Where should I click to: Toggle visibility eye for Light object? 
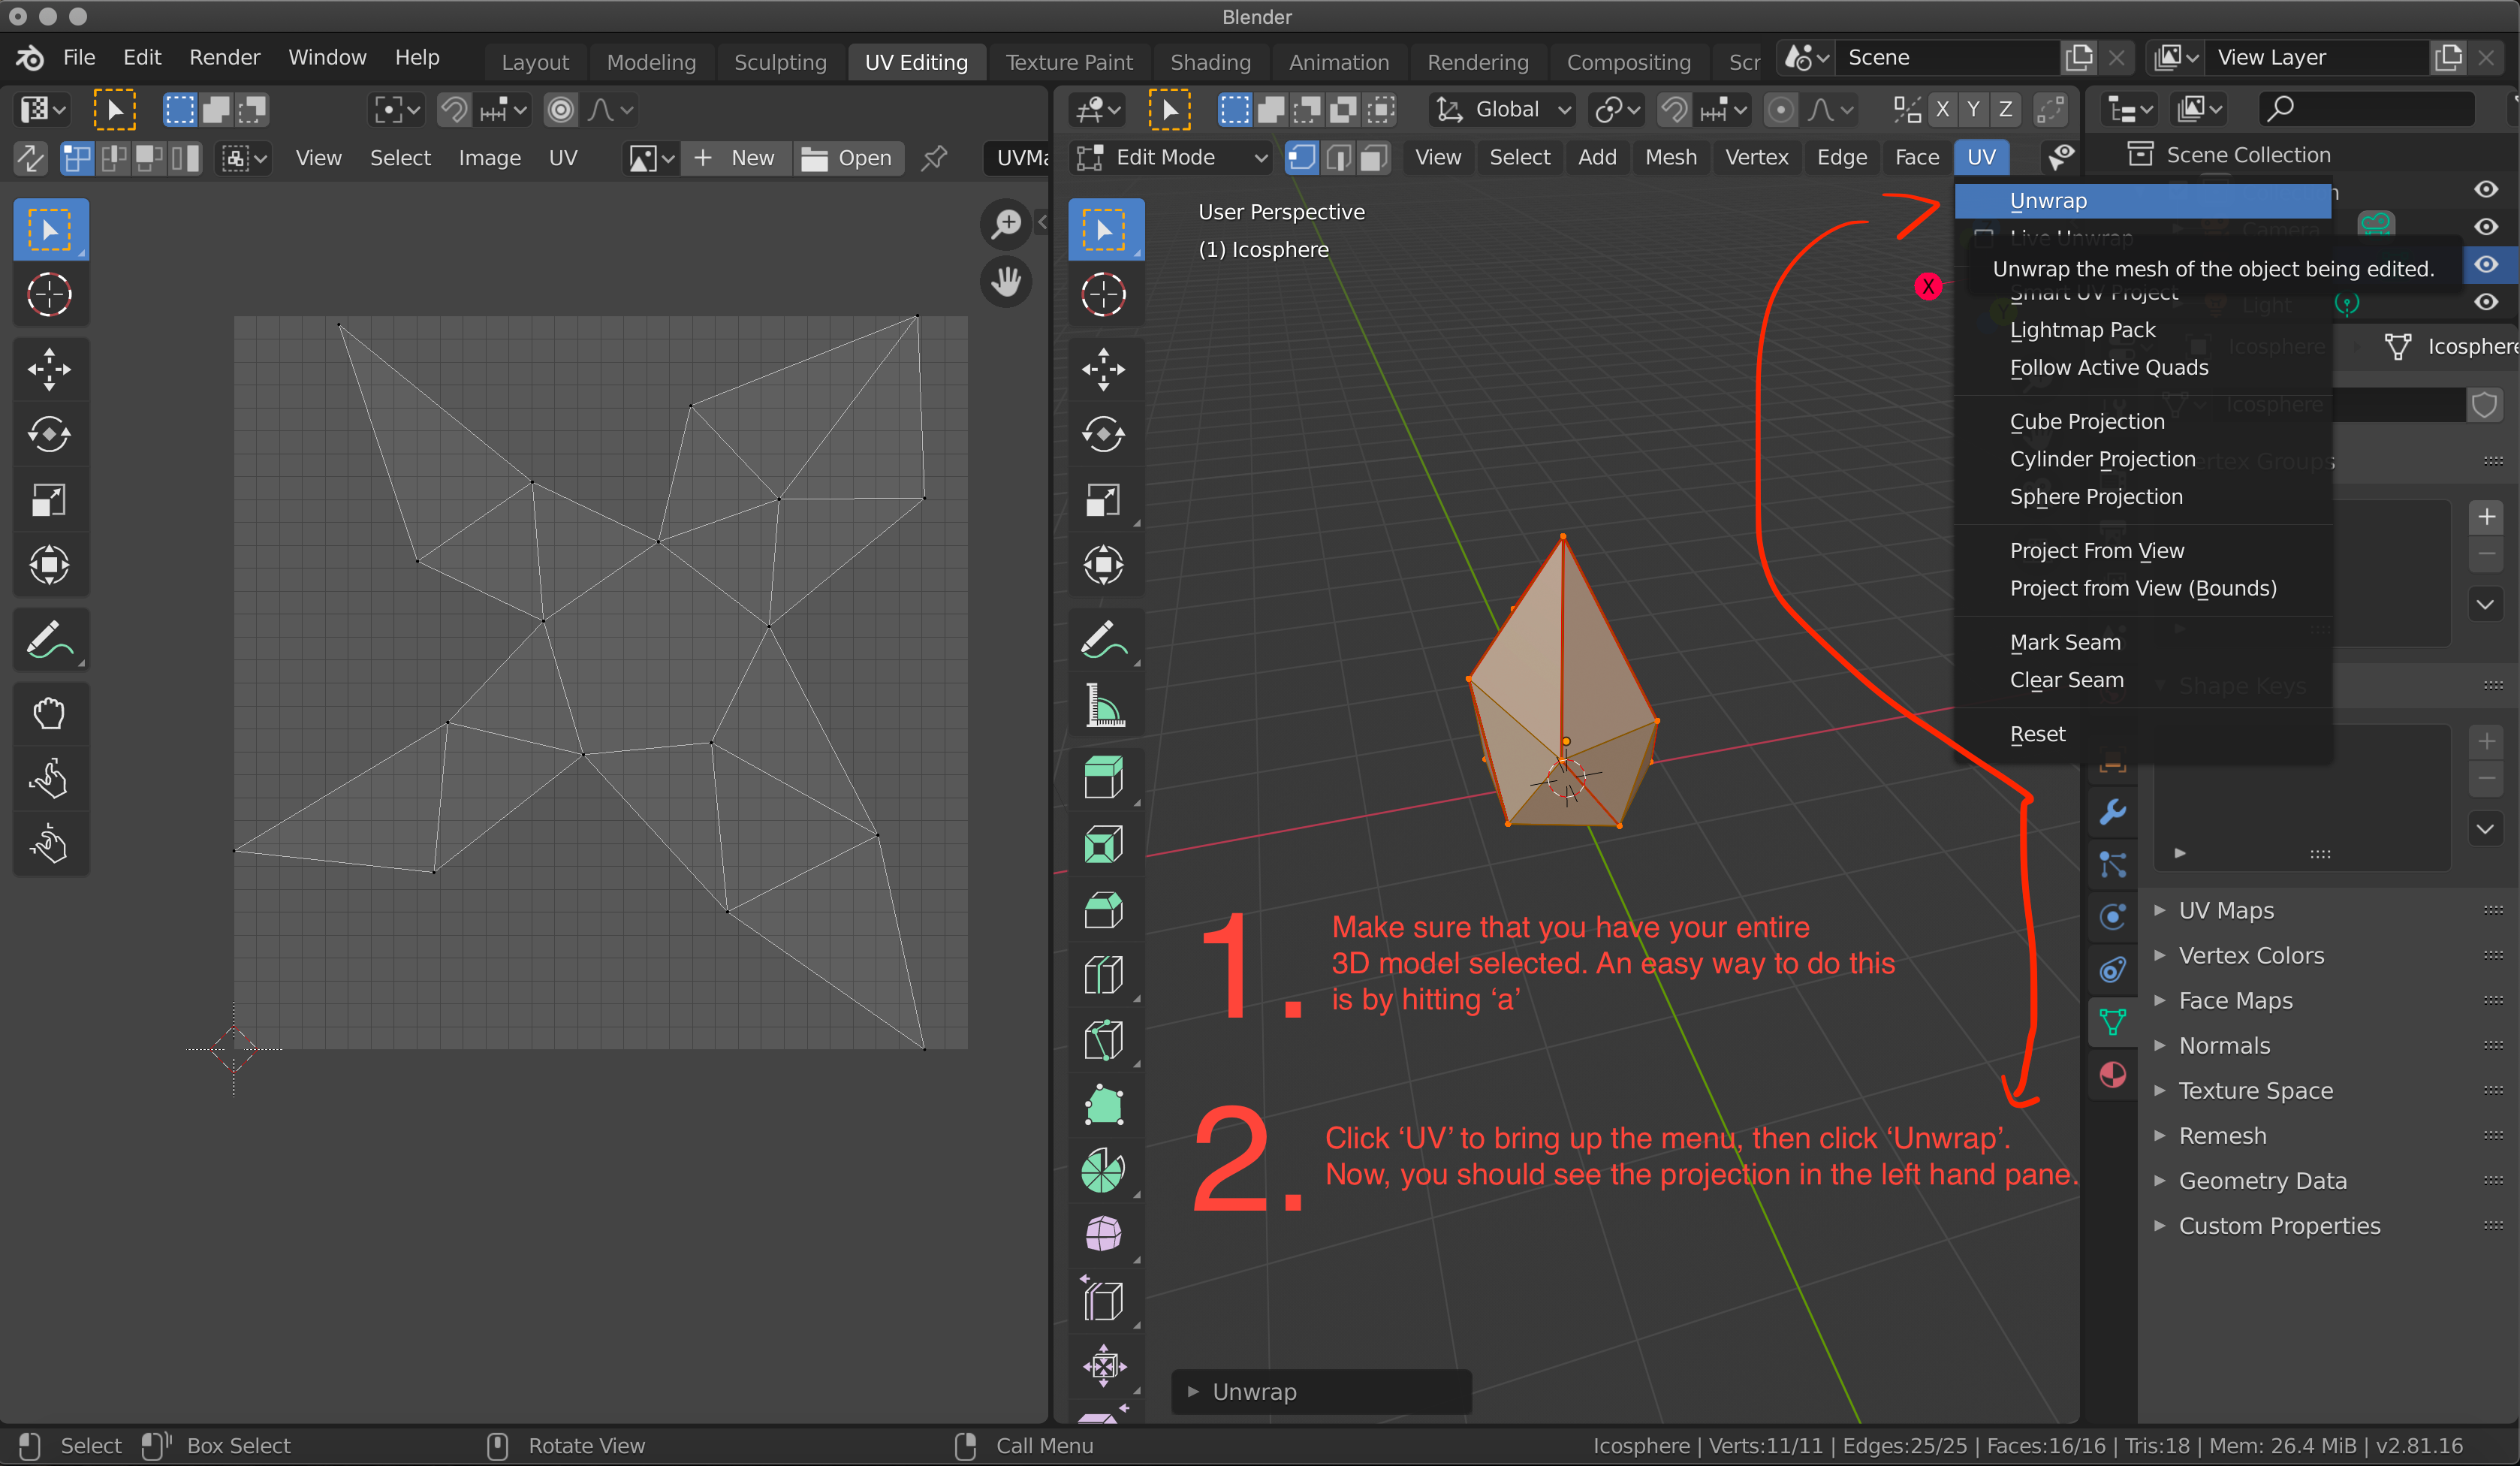pos(2486,302)
